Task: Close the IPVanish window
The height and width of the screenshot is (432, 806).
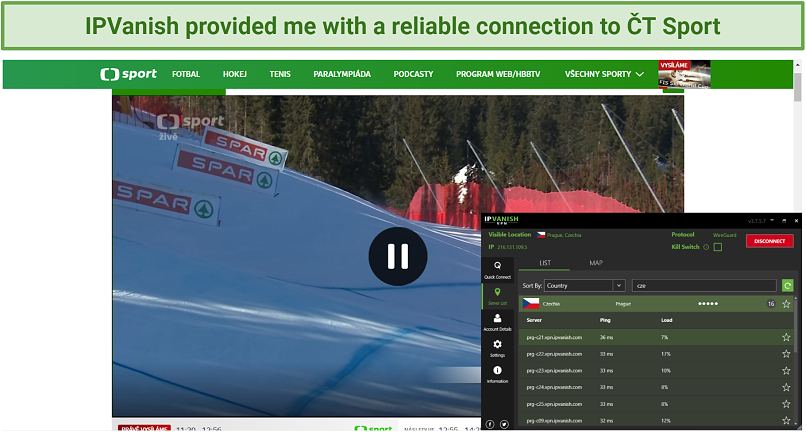Action: pos(796,221)
